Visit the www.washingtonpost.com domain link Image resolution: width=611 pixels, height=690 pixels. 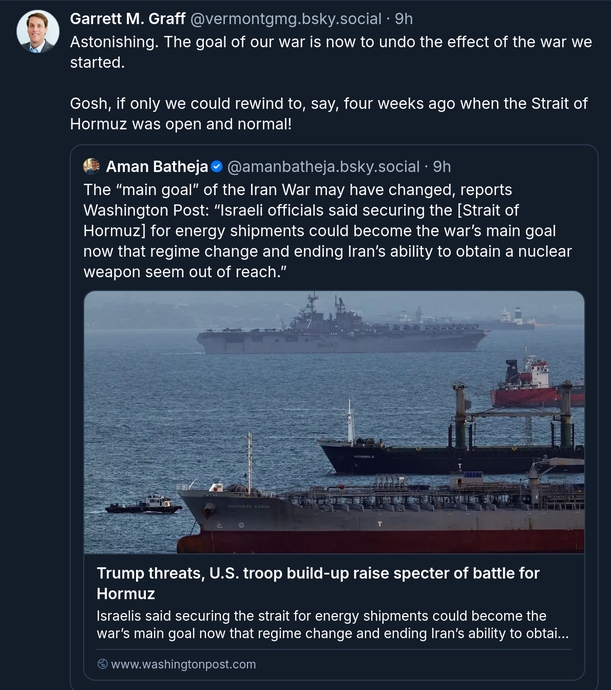click(183, 664)
